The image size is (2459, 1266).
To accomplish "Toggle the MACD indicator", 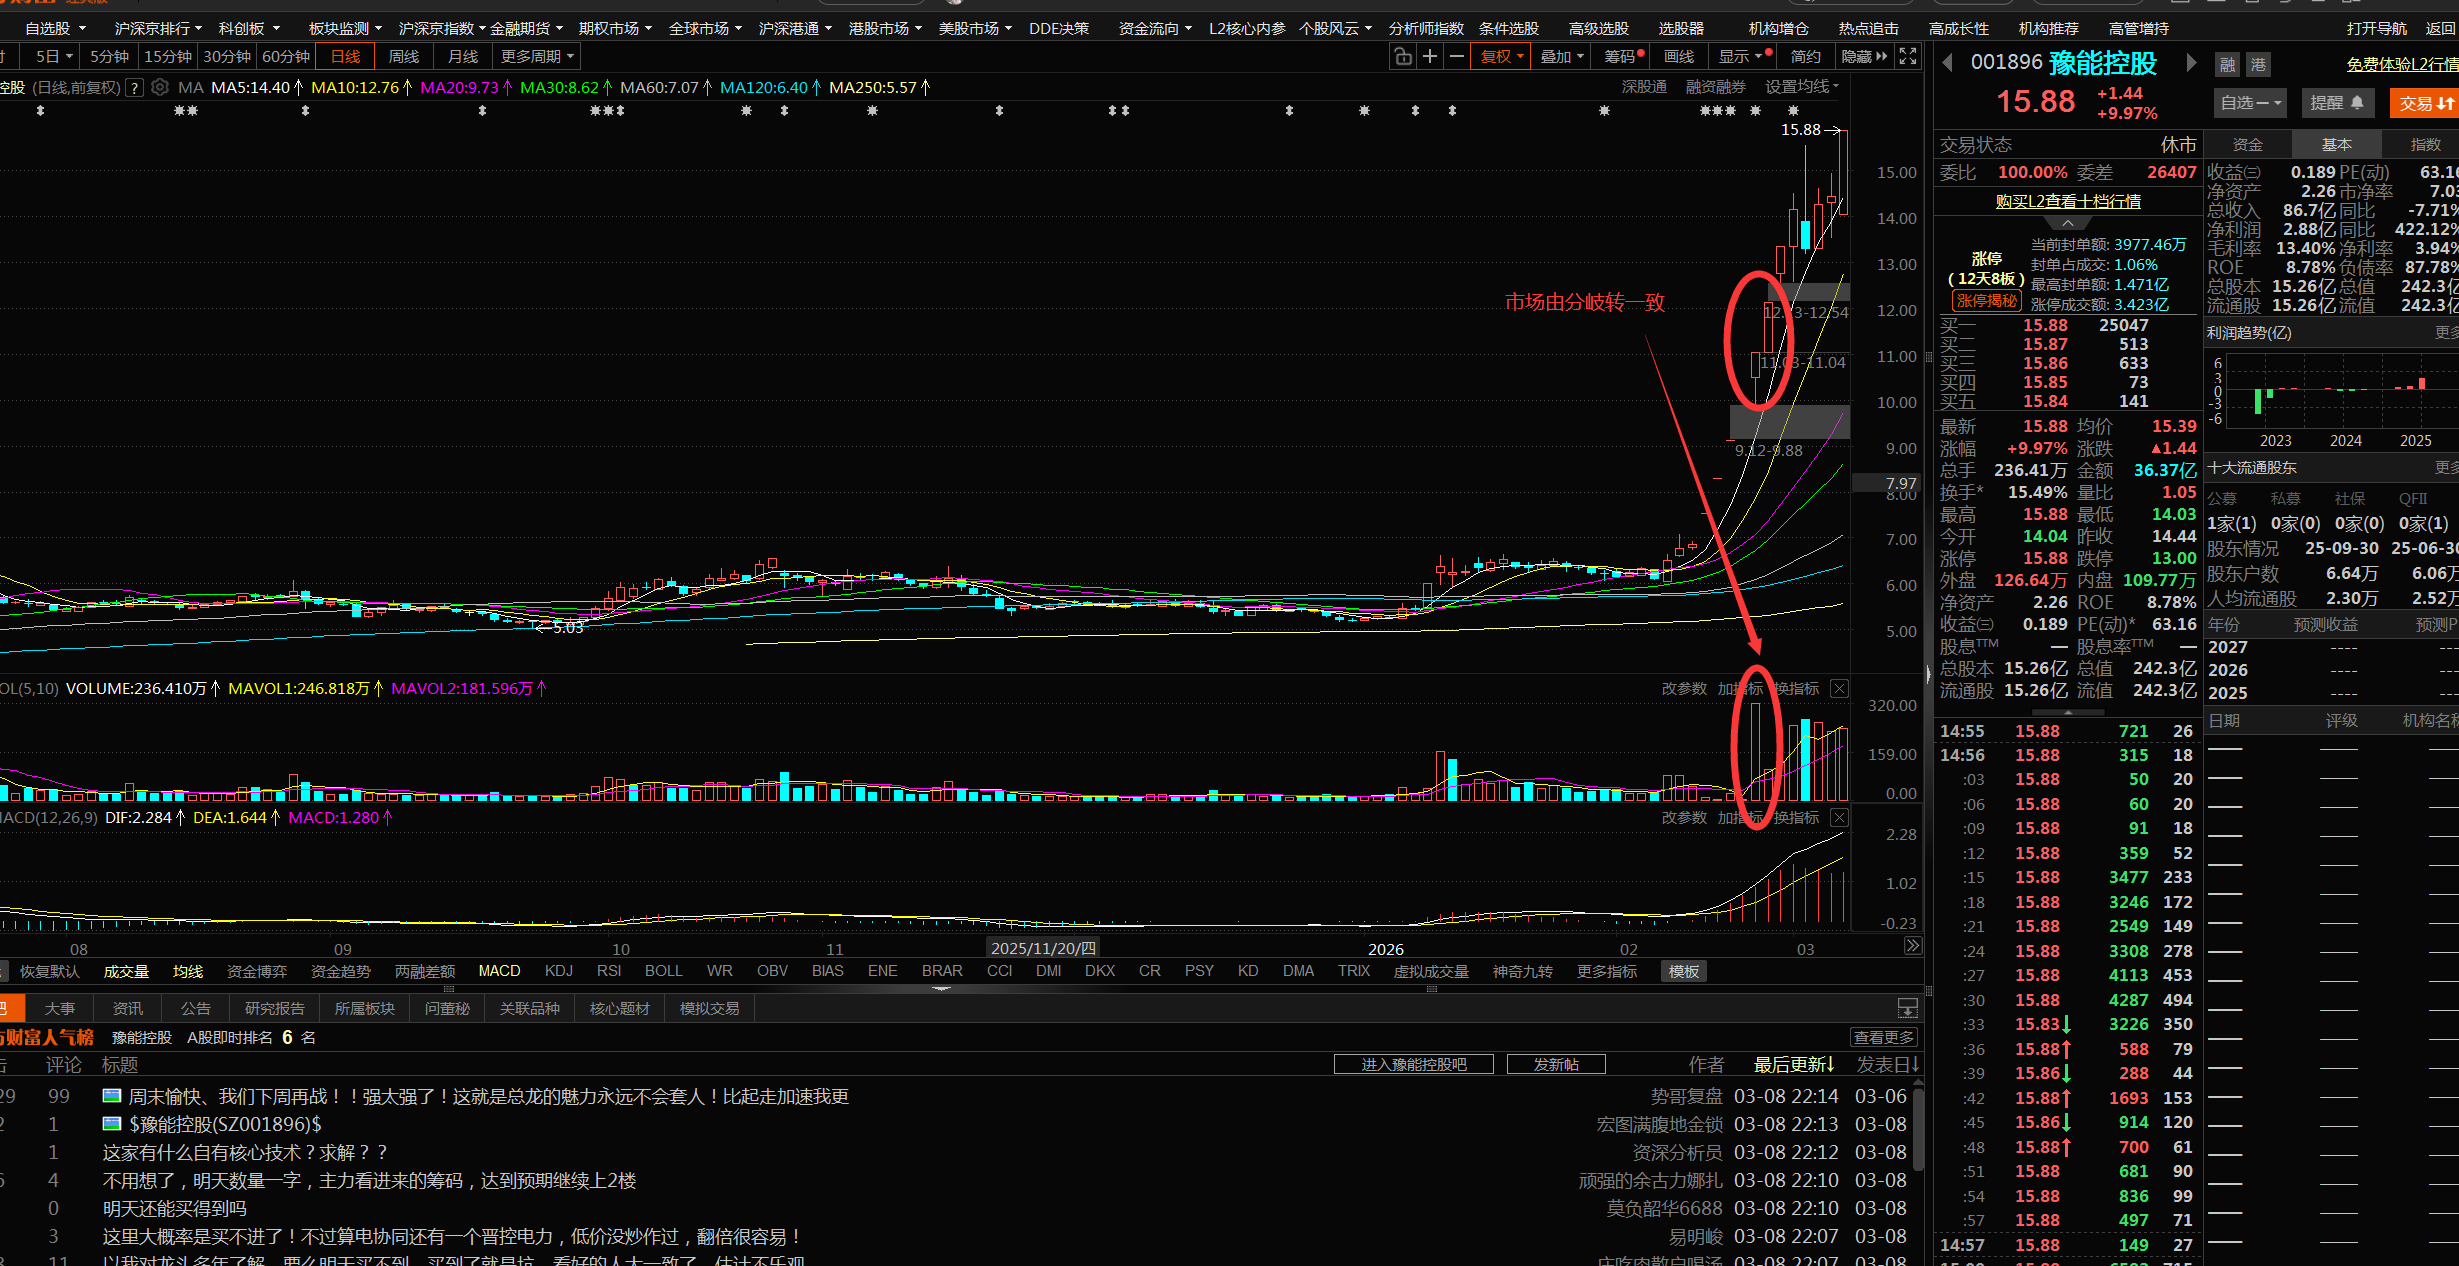I will [x=499, y=971].
